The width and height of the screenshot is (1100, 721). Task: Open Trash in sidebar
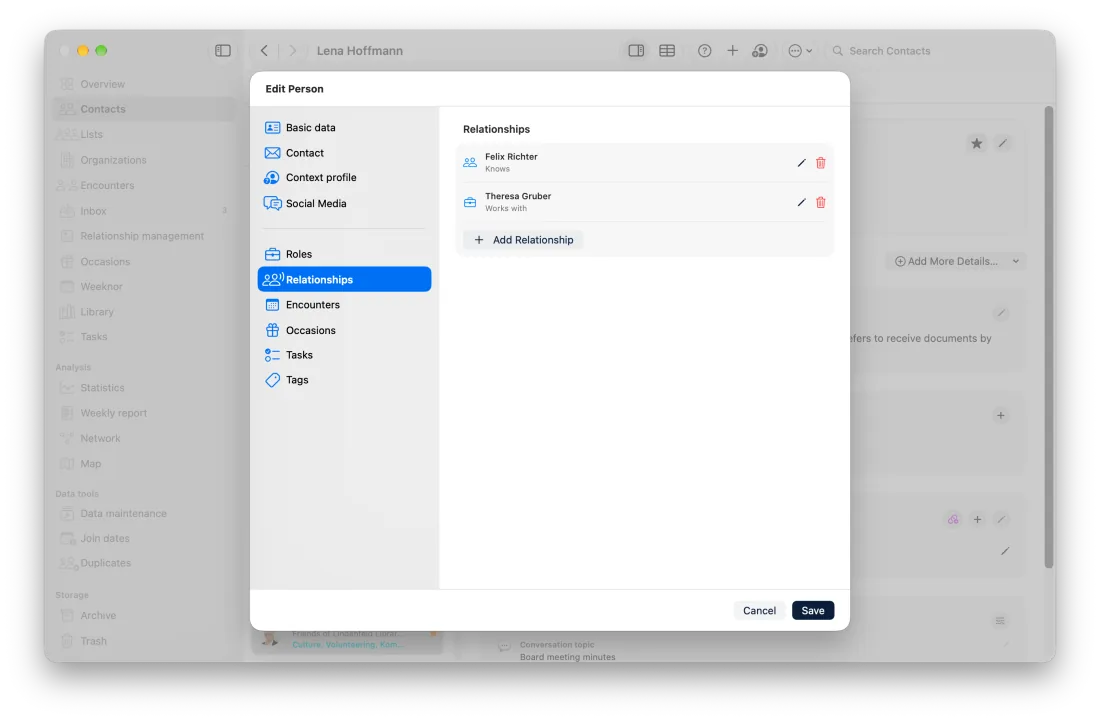(145, 641)
